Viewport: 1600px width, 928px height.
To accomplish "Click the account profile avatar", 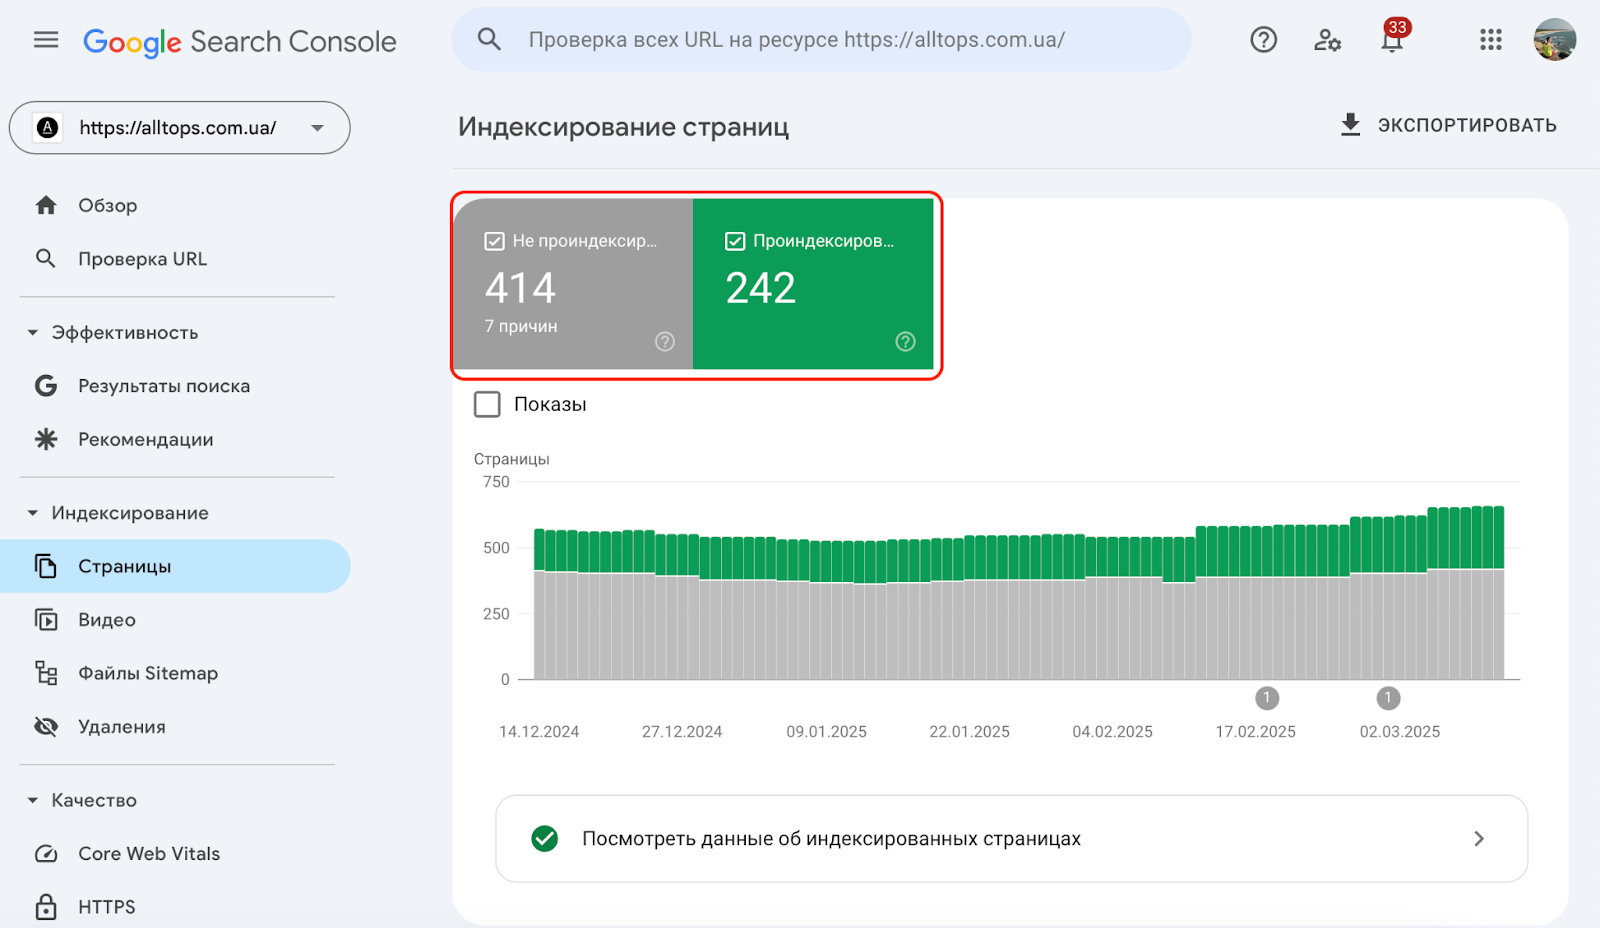I will pos(1554,40).
